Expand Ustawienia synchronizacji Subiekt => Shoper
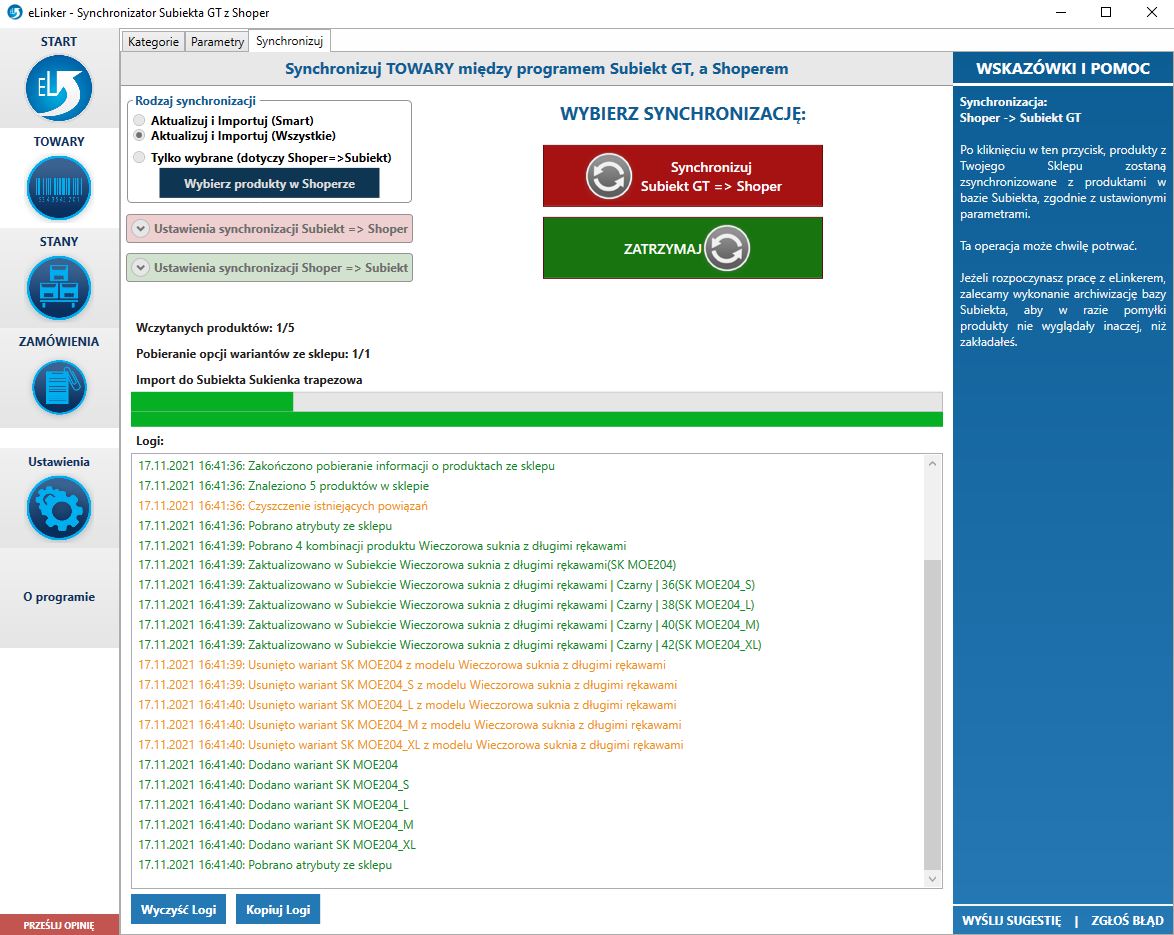1174x935 pixels. tap(269, 229)
